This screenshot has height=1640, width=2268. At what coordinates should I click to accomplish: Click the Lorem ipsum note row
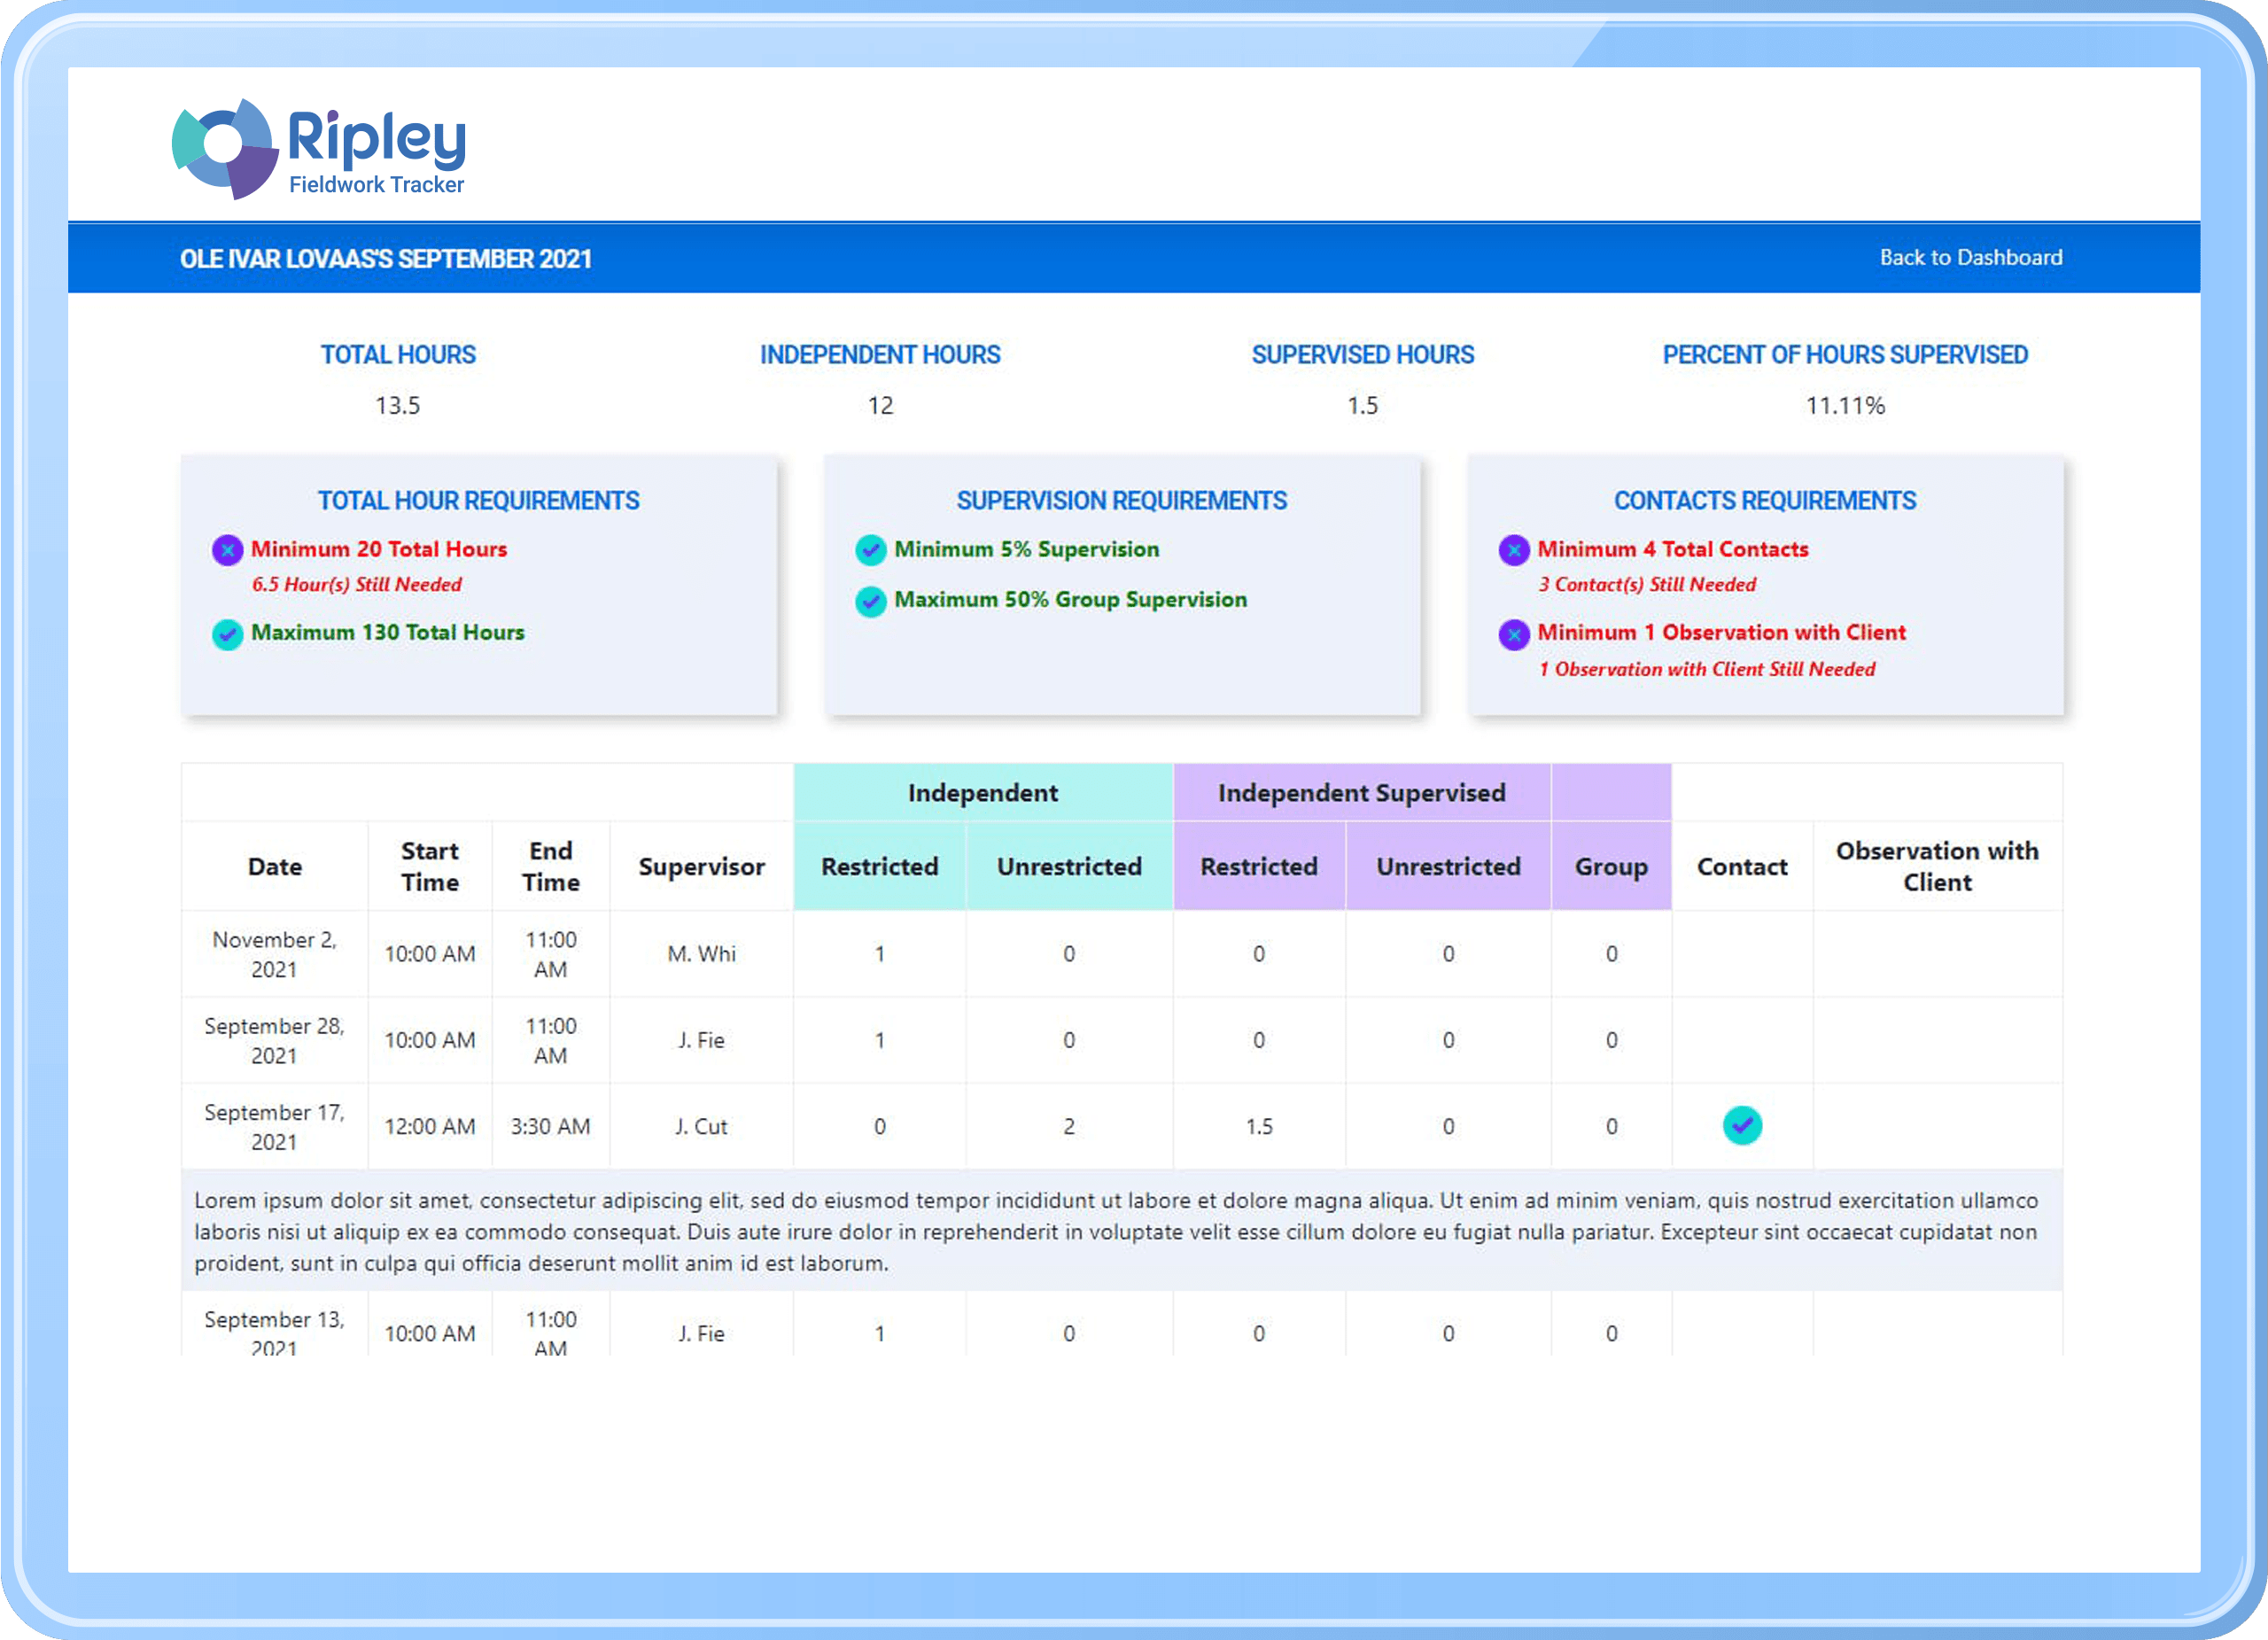click(1122, 1231)
